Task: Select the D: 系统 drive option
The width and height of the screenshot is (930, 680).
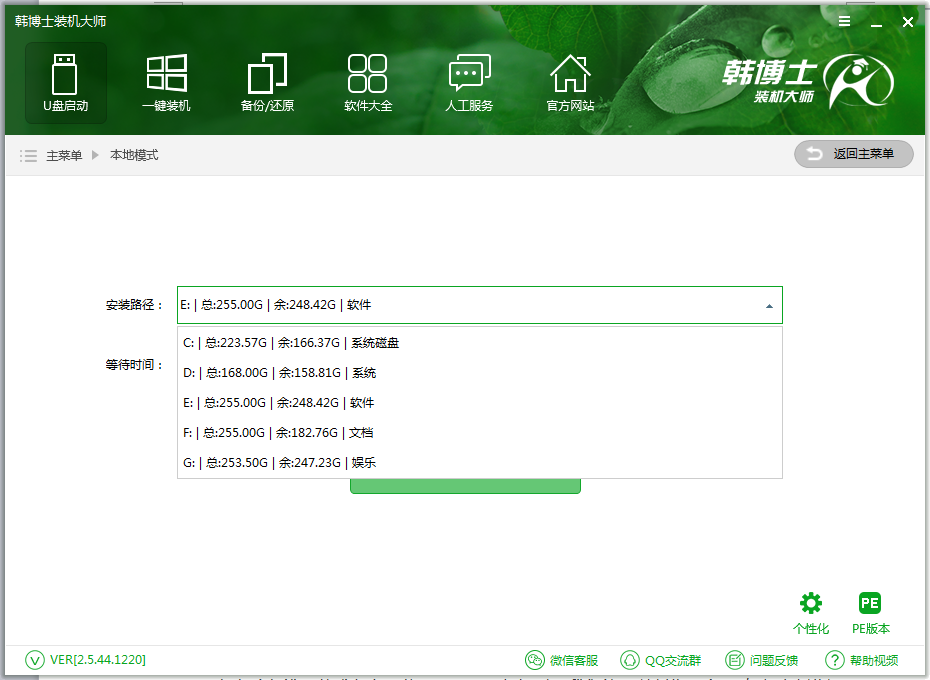Action: click(x=479, y=373)
